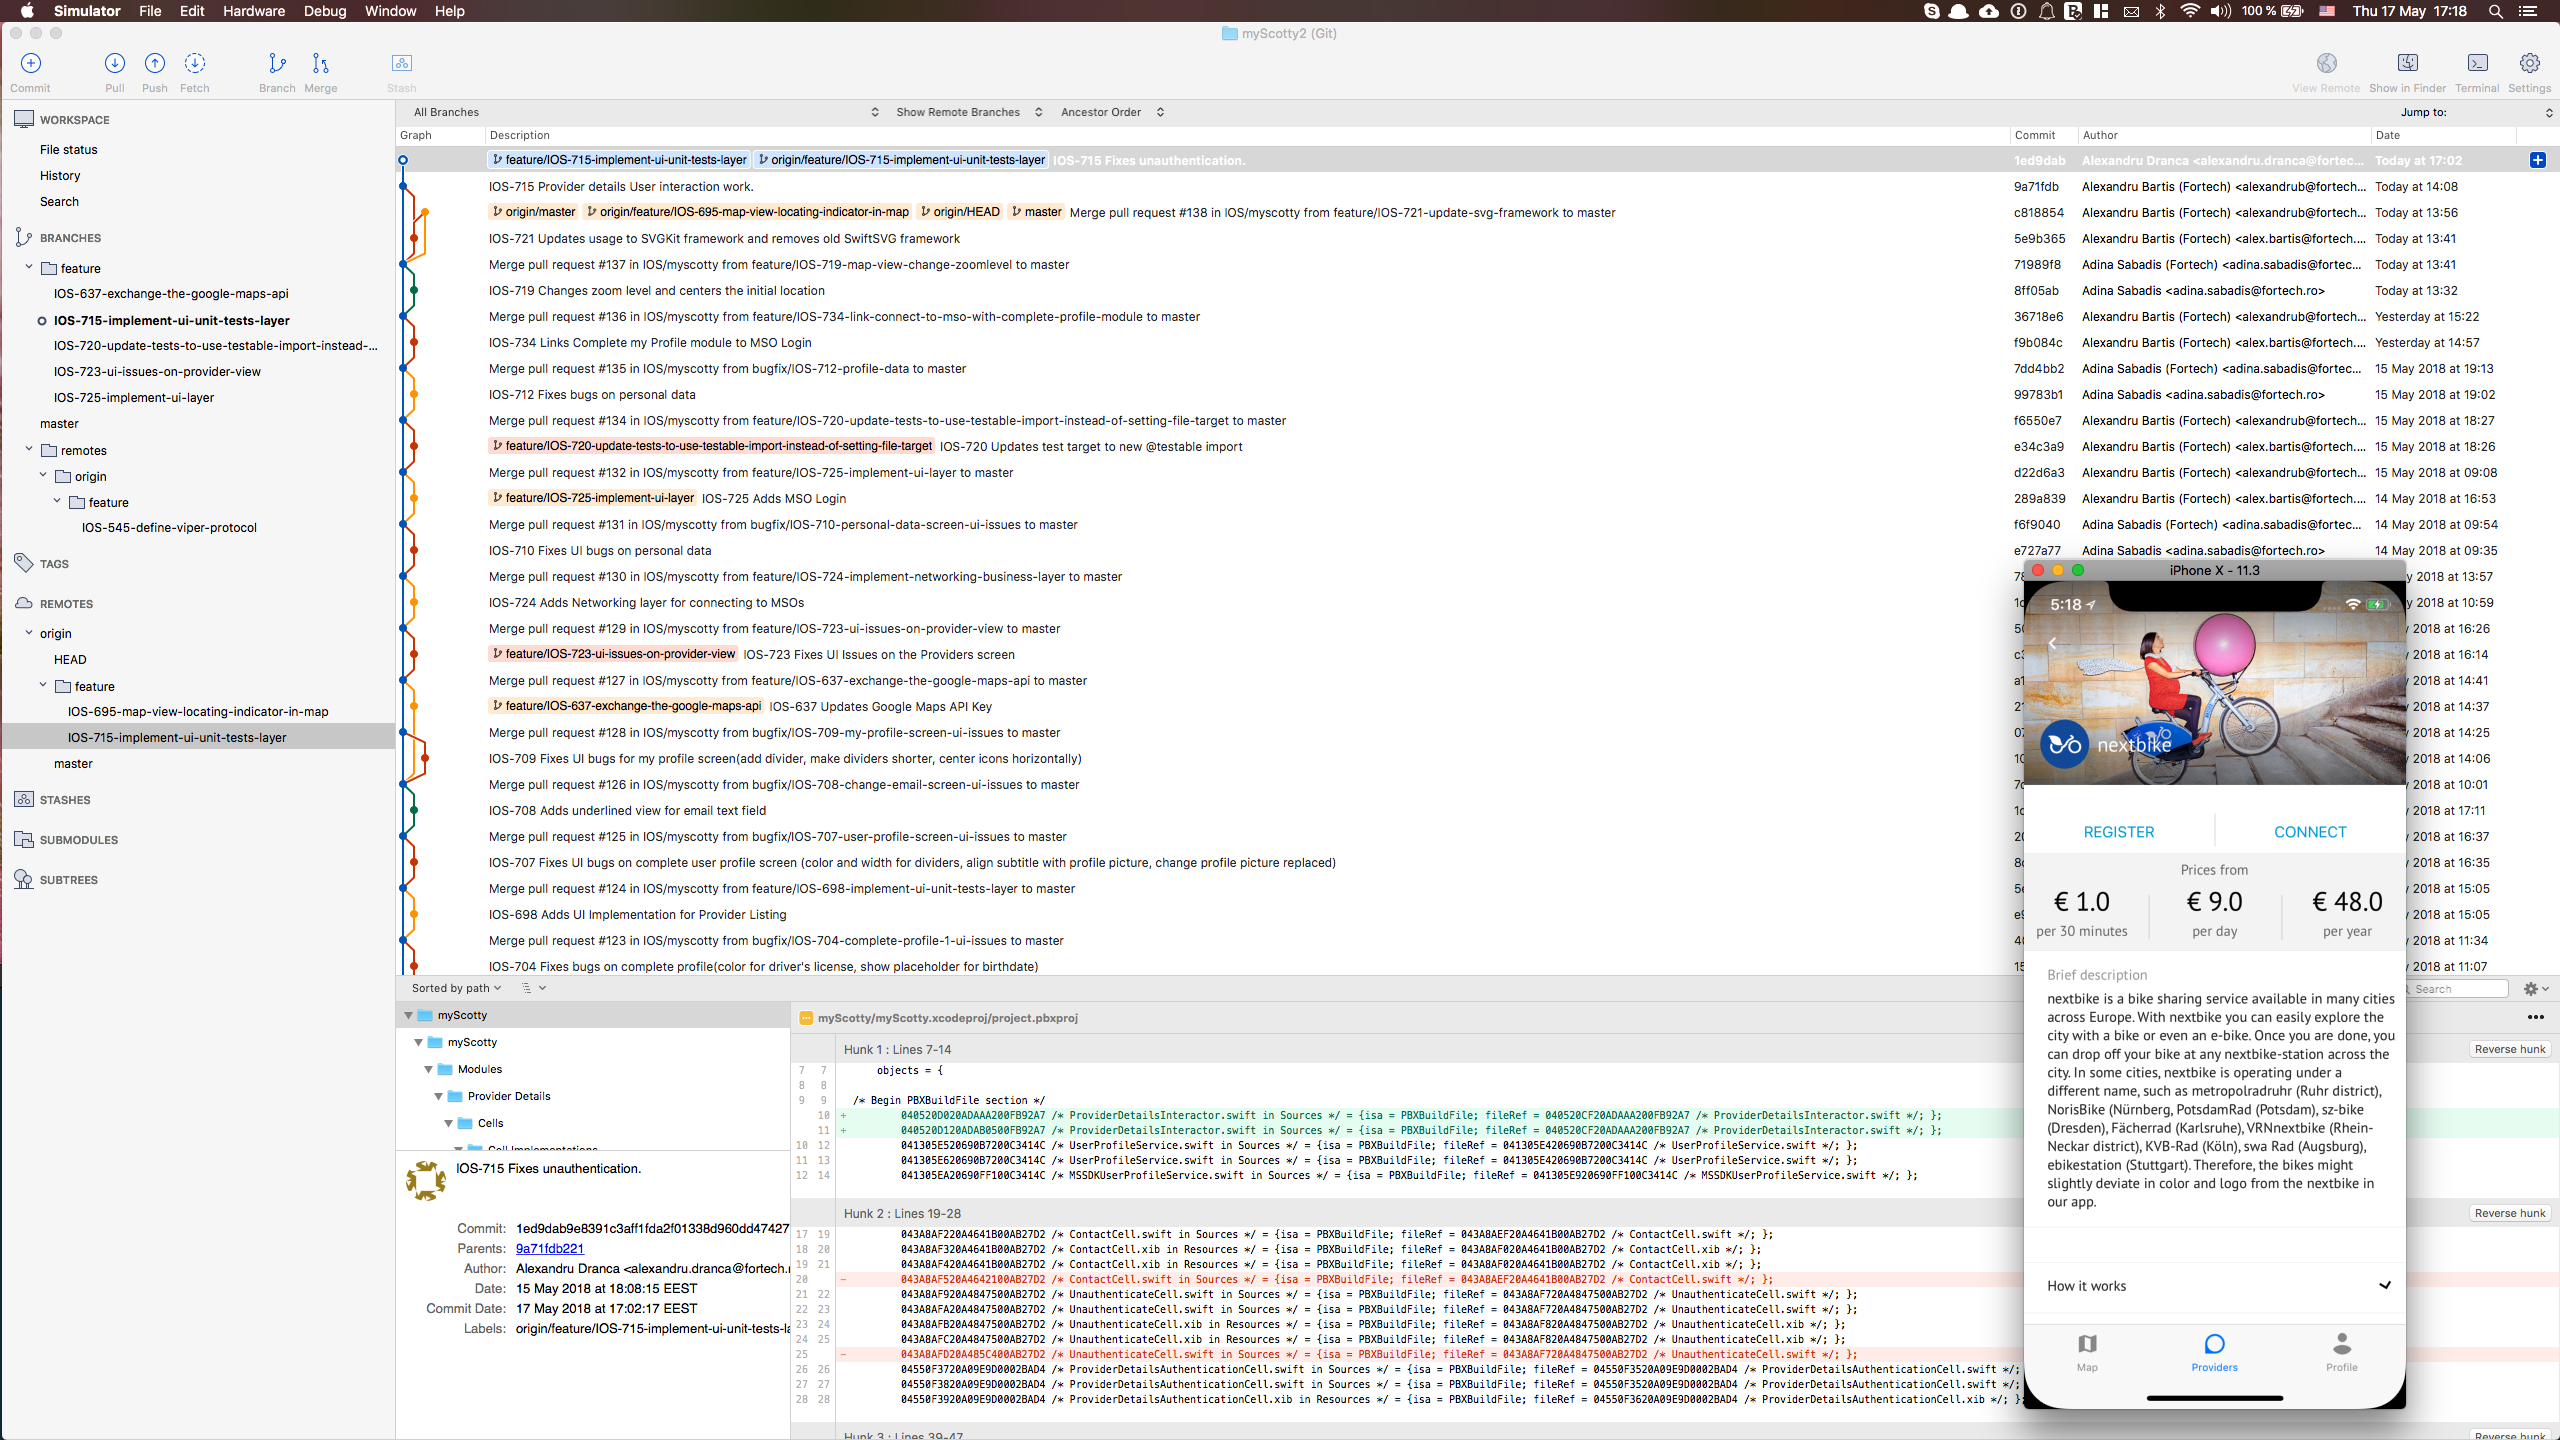
Task: Click the Stash toolbar icon
Action: click(x=401, y=63)
